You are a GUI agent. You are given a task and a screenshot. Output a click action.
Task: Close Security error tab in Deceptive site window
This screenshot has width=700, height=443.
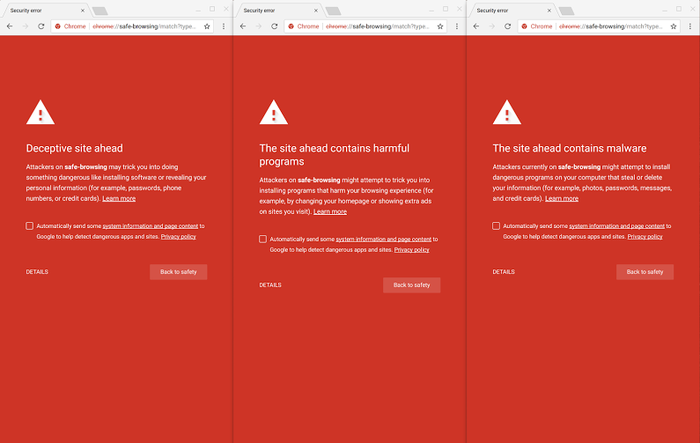tap(83, 10)
